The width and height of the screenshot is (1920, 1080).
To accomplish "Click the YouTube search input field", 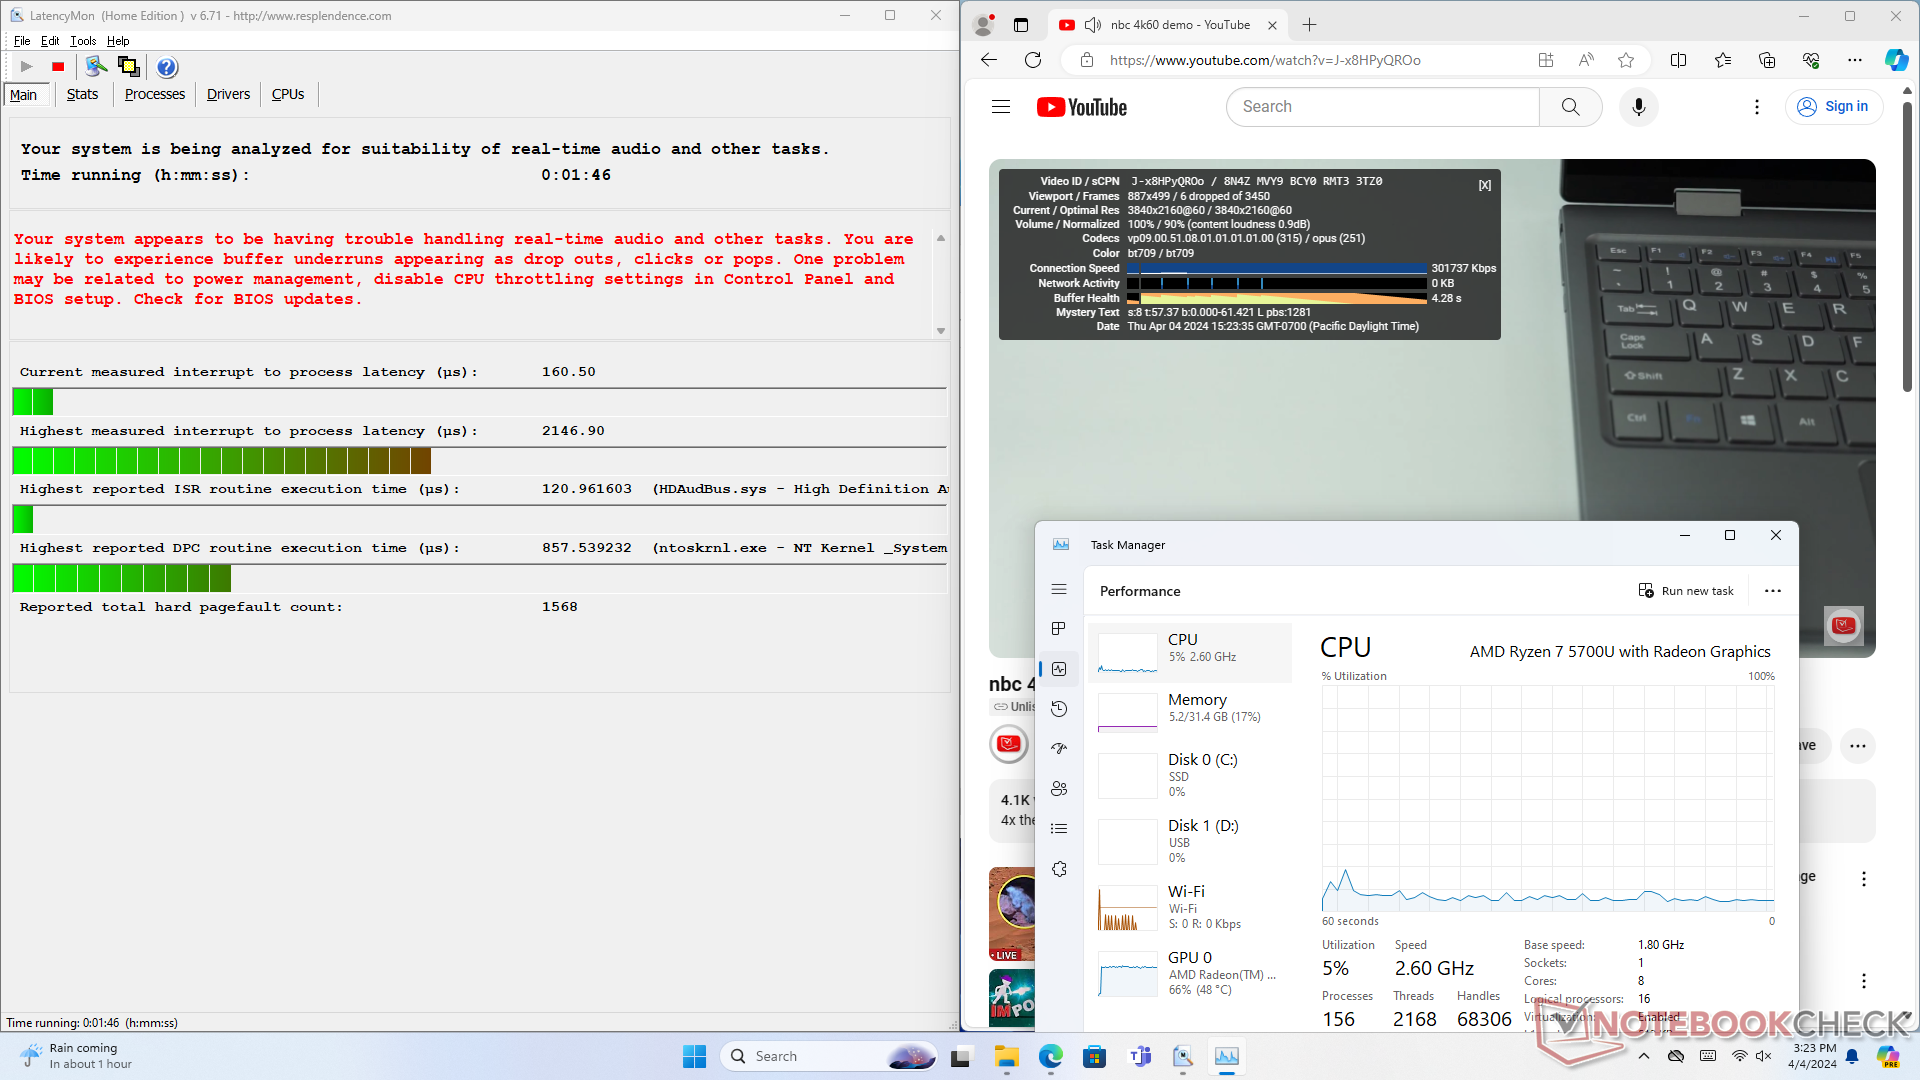I will point(1382,107).
